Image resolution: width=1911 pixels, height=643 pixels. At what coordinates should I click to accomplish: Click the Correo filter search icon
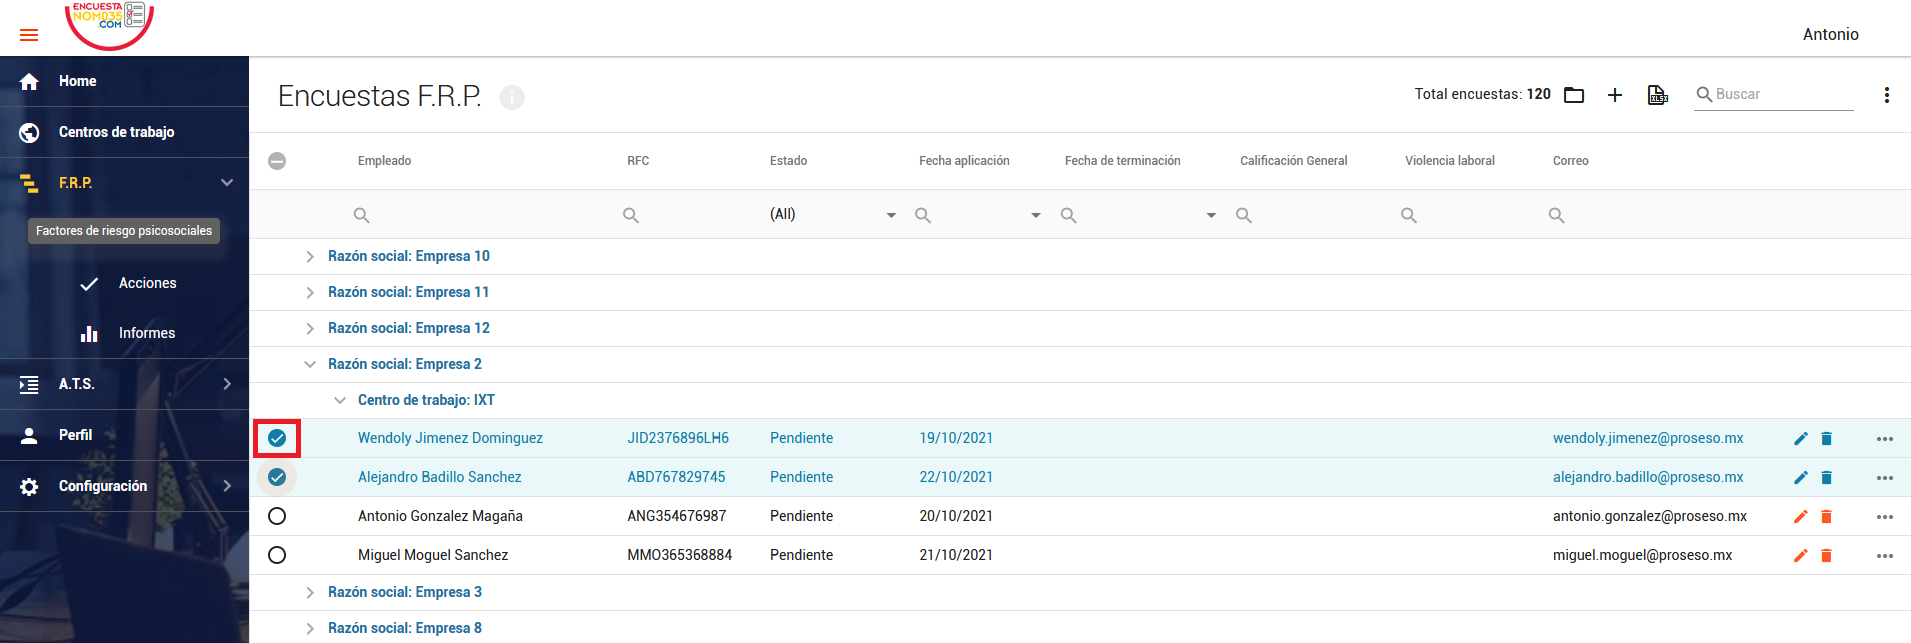point(1557,215)
